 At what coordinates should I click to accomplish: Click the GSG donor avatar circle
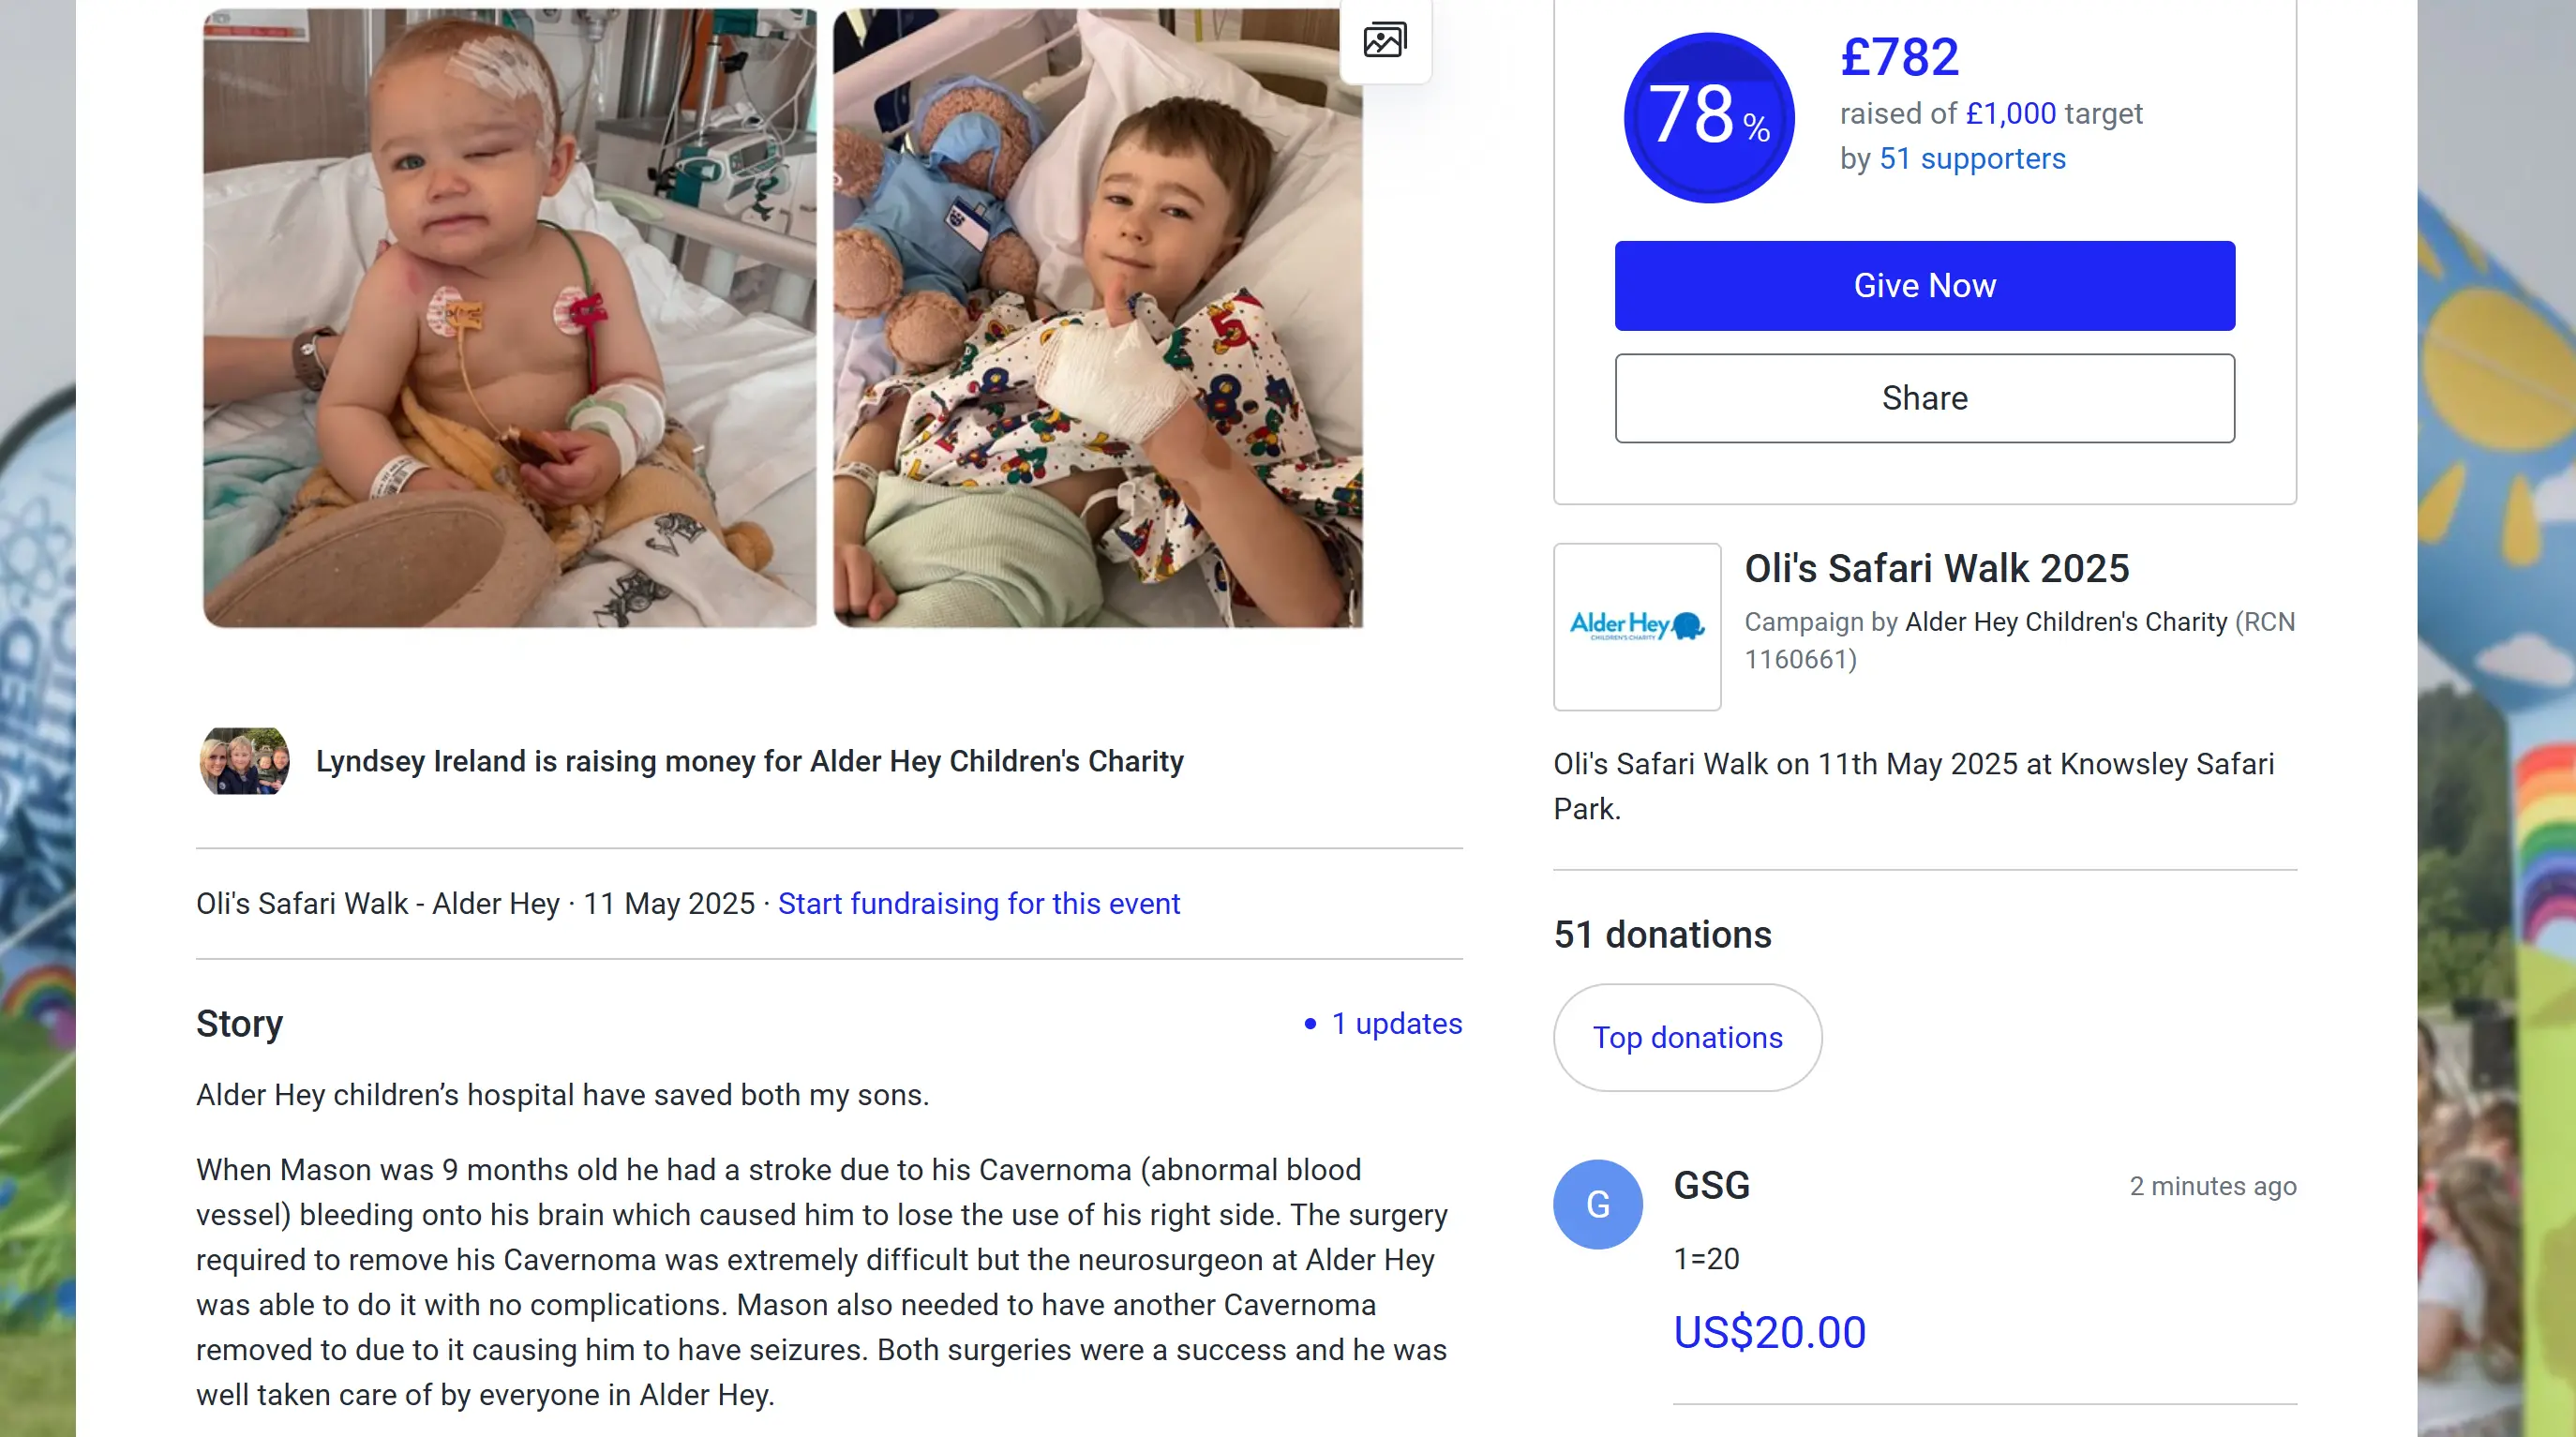pyautogui.click(x=1597, y=1204)
